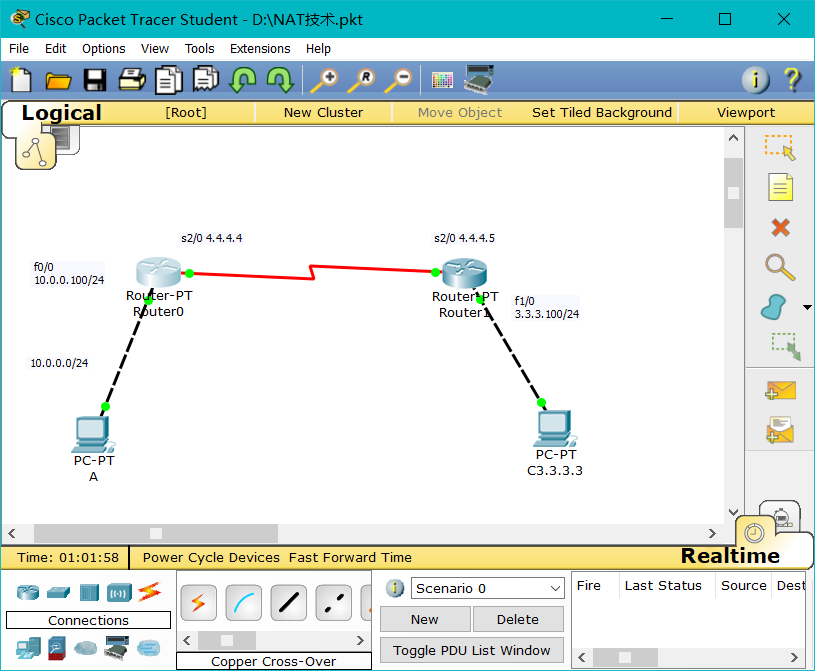The width and height of the screenshot is (815, 671).
Task: Save the project with floppy disk icon
Action: [95, 80]
